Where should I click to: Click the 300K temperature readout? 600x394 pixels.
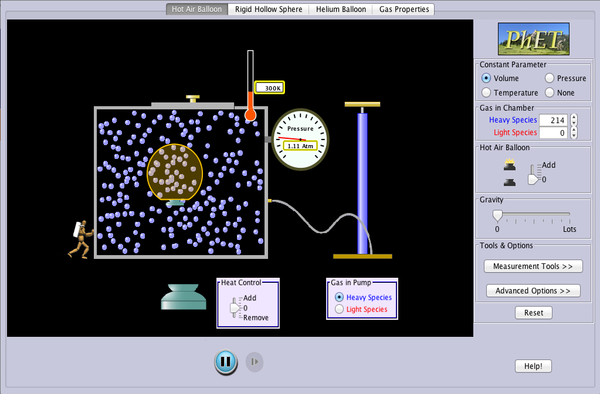pyautogui.click(x=269, y=88)
